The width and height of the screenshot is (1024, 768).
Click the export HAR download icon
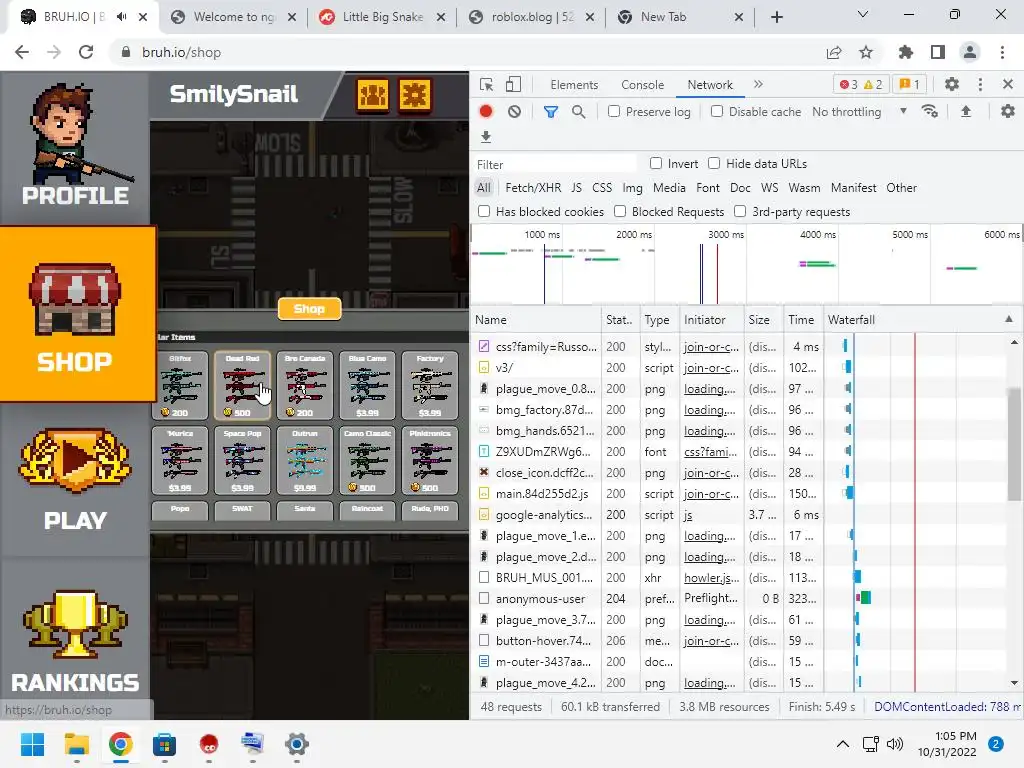[486, 137]
